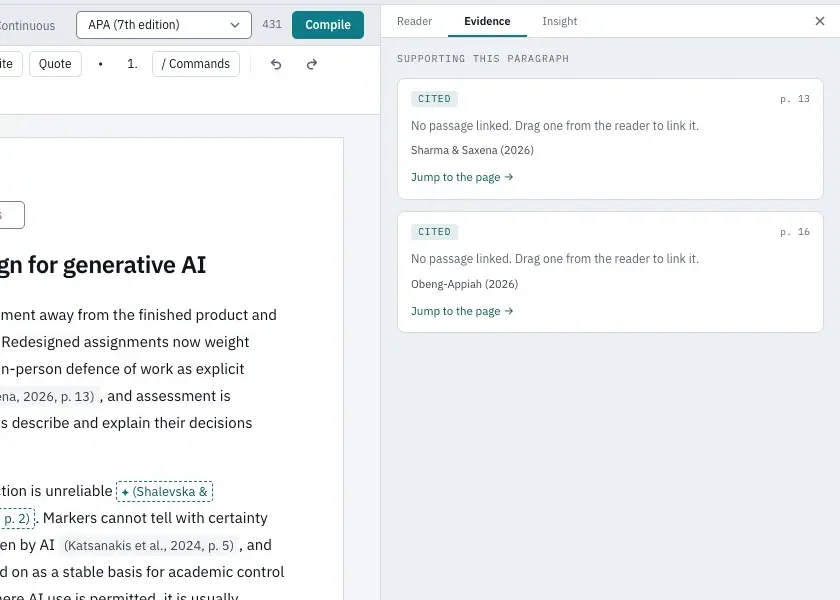Click the suggested Shalevska citation chip

pos(165,492)
